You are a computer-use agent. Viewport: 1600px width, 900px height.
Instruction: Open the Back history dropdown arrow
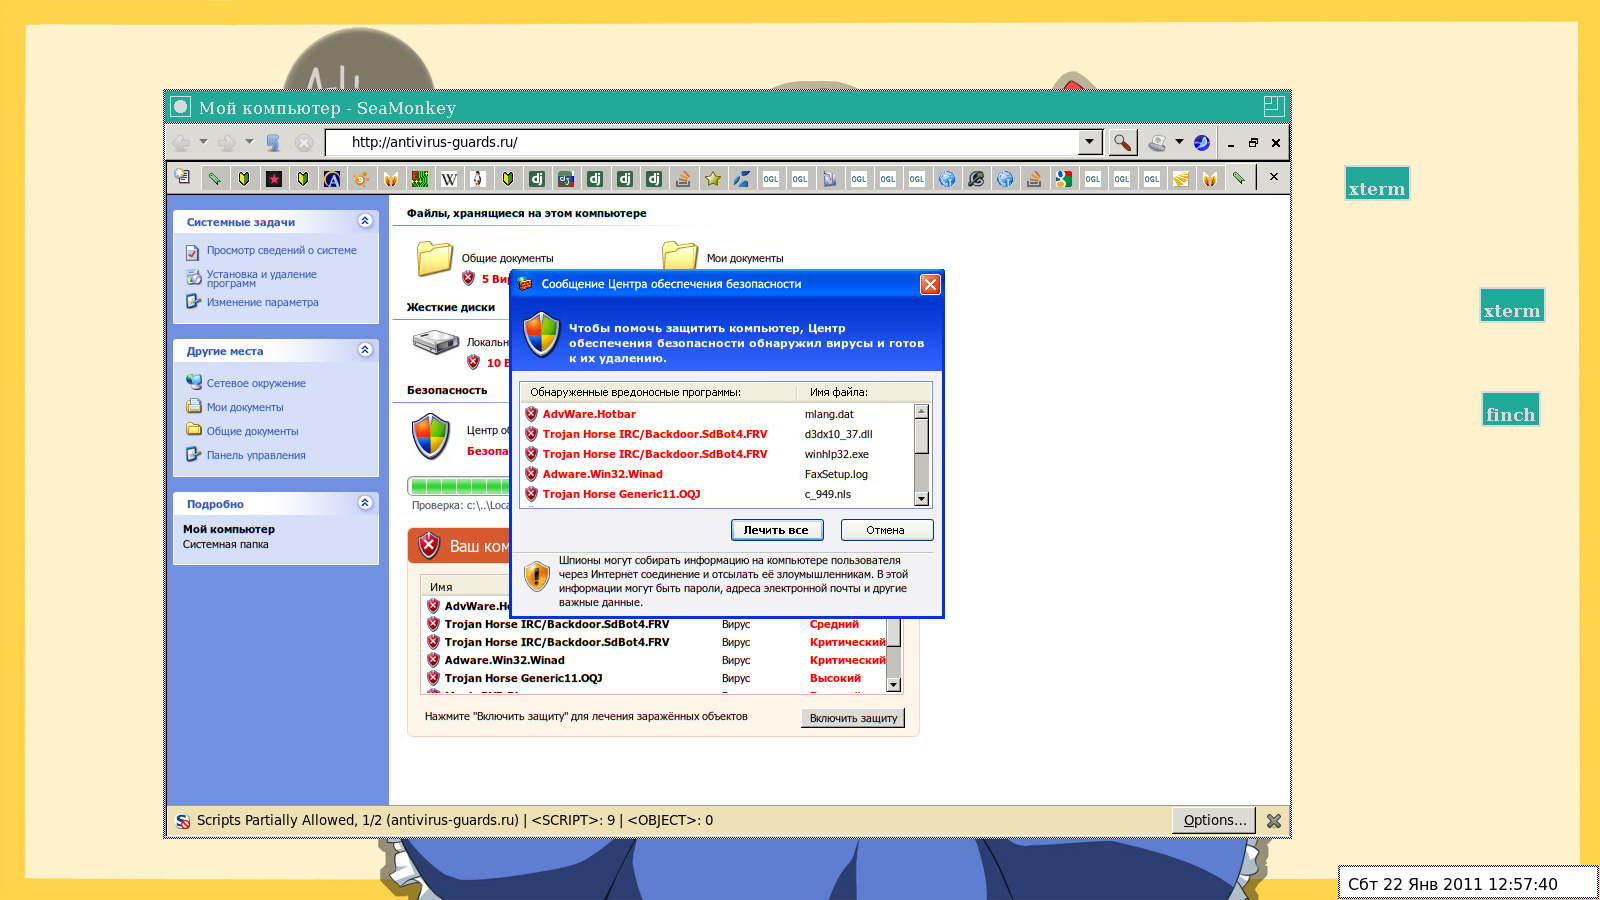pos(203,142)
